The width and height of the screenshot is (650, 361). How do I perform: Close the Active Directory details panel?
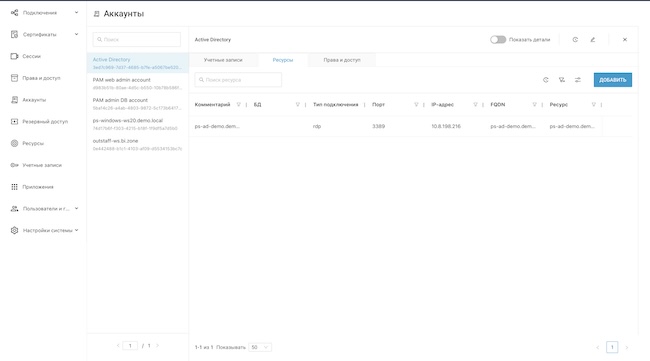click(x=625, y=40)
